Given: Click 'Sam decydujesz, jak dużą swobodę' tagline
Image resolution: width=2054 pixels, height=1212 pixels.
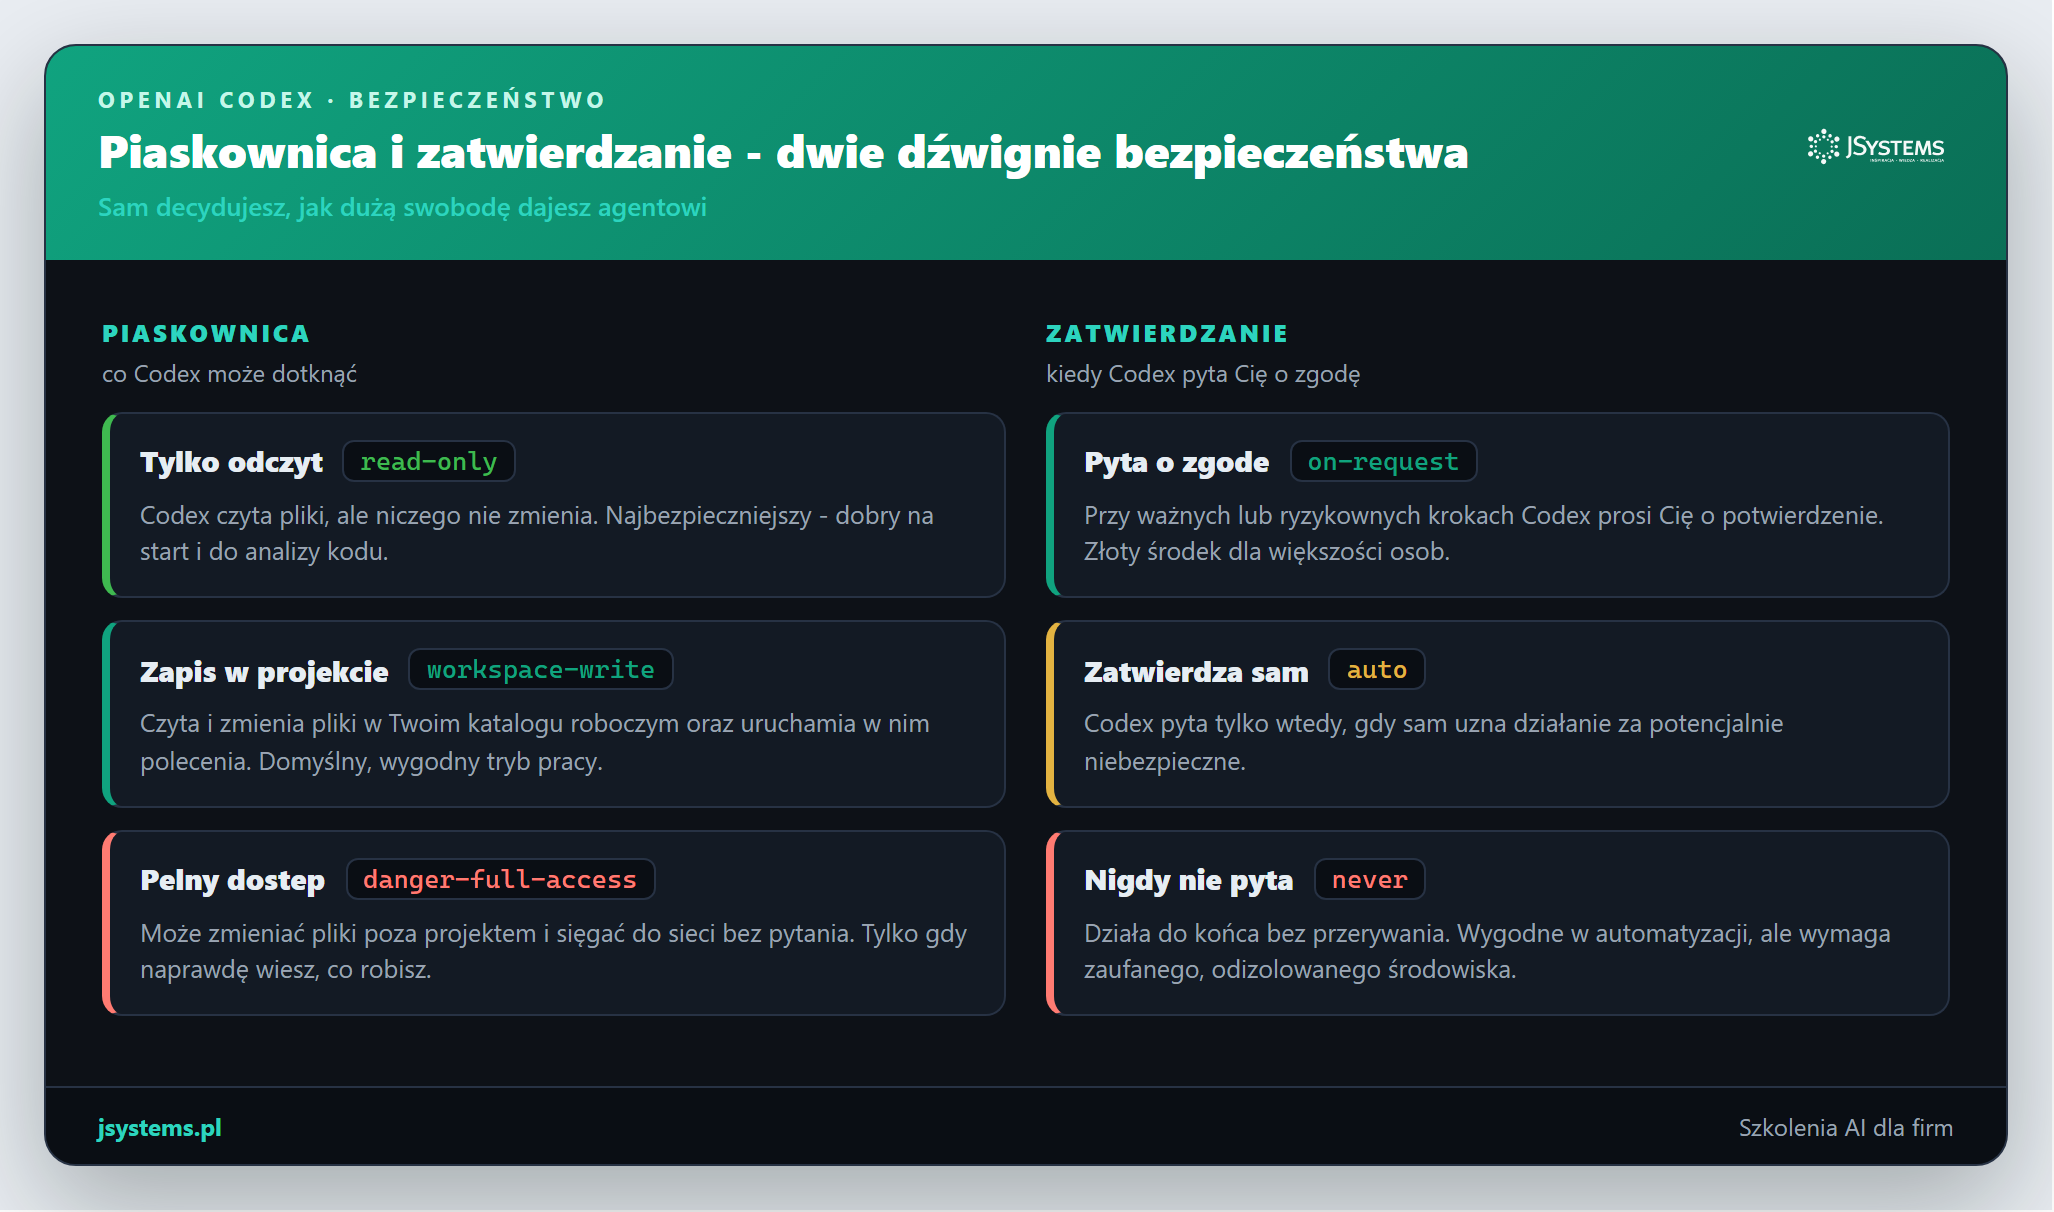Looking at the screenshot, I should coord(402,207).
